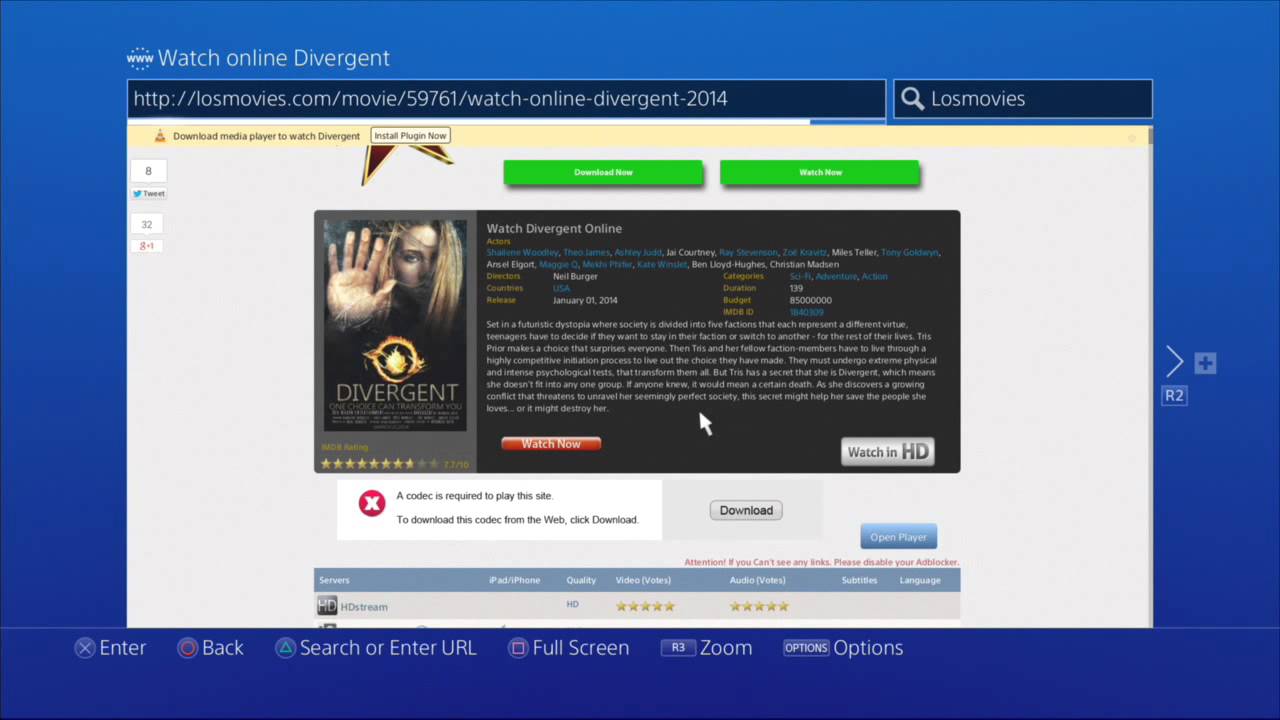This screenshot has width=1280, height=720.
Task: Click the OPTIONS icon
Action: click(806, 648)
